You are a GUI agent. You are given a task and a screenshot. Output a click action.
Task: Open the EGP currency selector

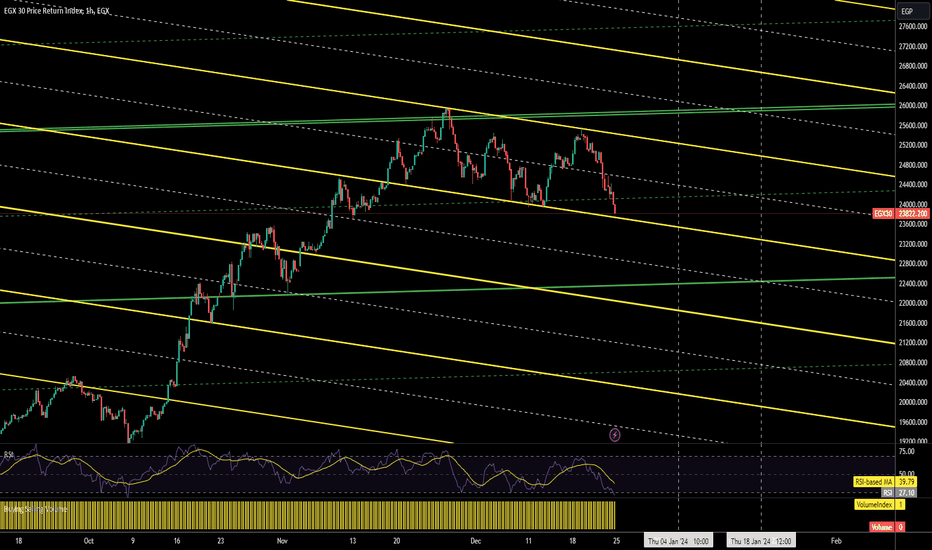point(912,11)
